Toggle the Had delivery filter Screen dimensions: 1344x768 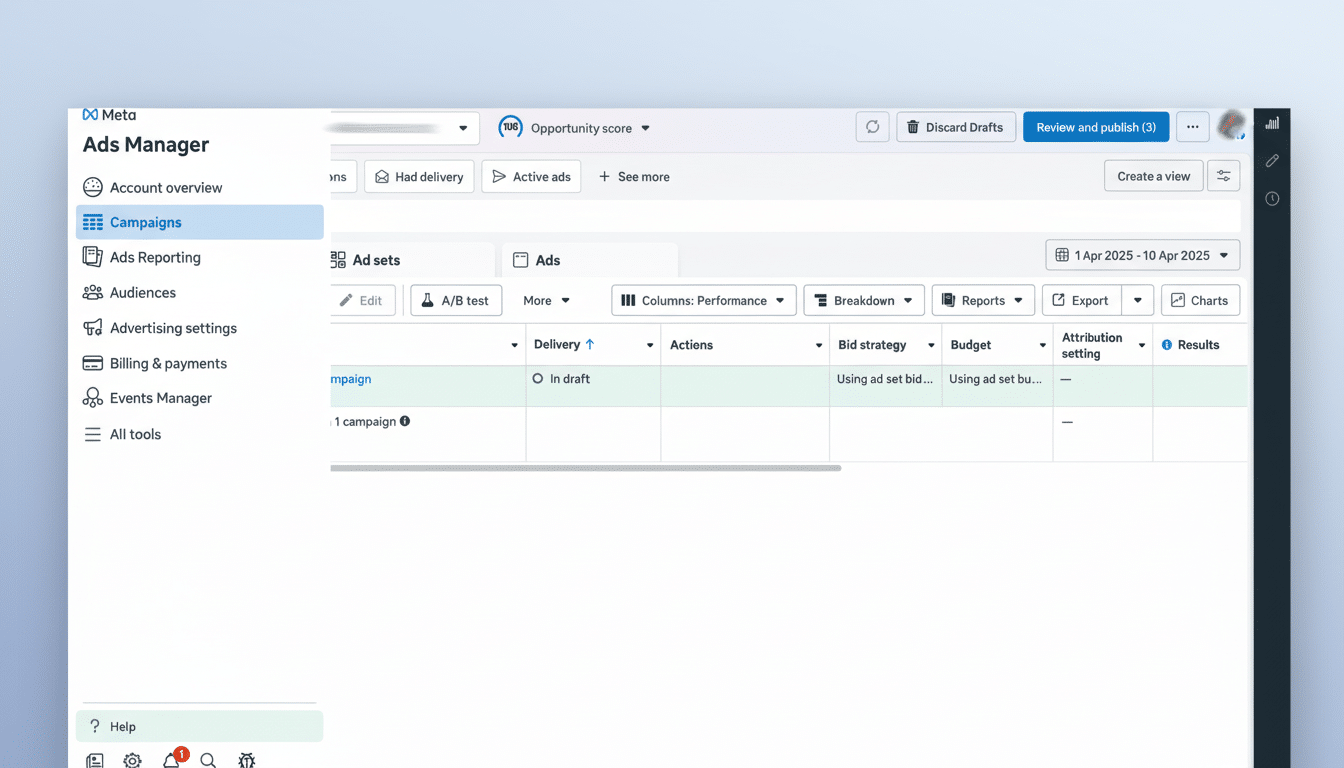point(419,176)
